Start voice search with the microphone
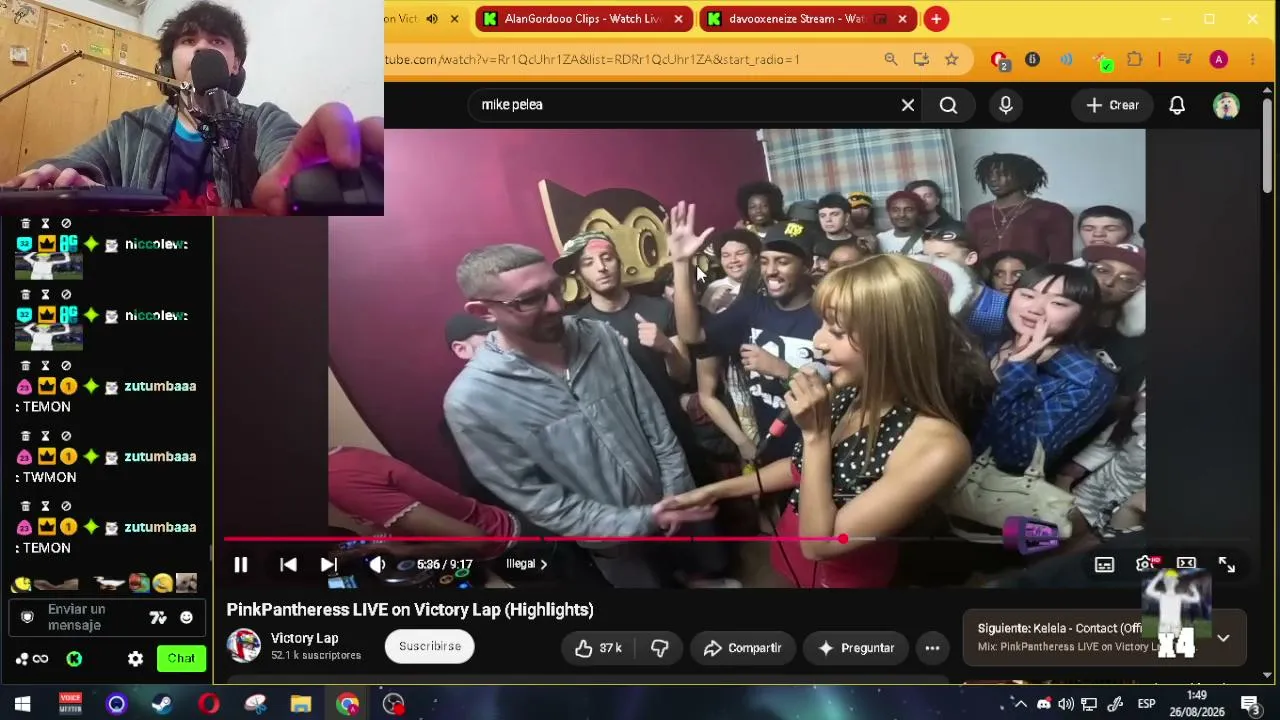Viewport: 1280px width, 720px height. [x=1006, y=105]
